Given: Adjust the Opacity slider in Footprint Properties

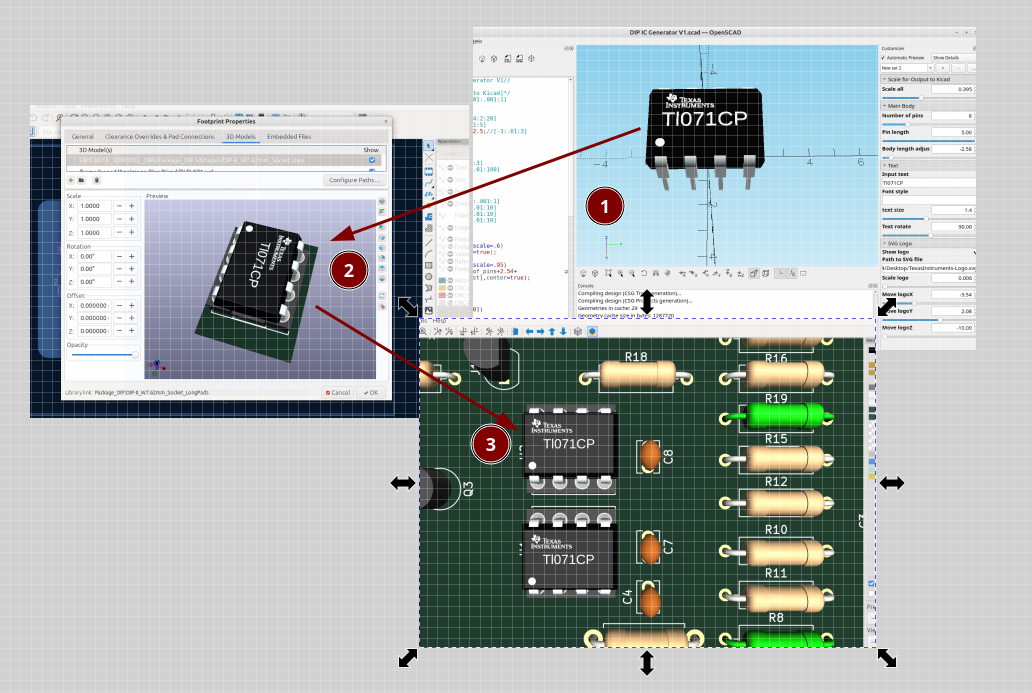Looking at the screenshot, I should 105,355.
